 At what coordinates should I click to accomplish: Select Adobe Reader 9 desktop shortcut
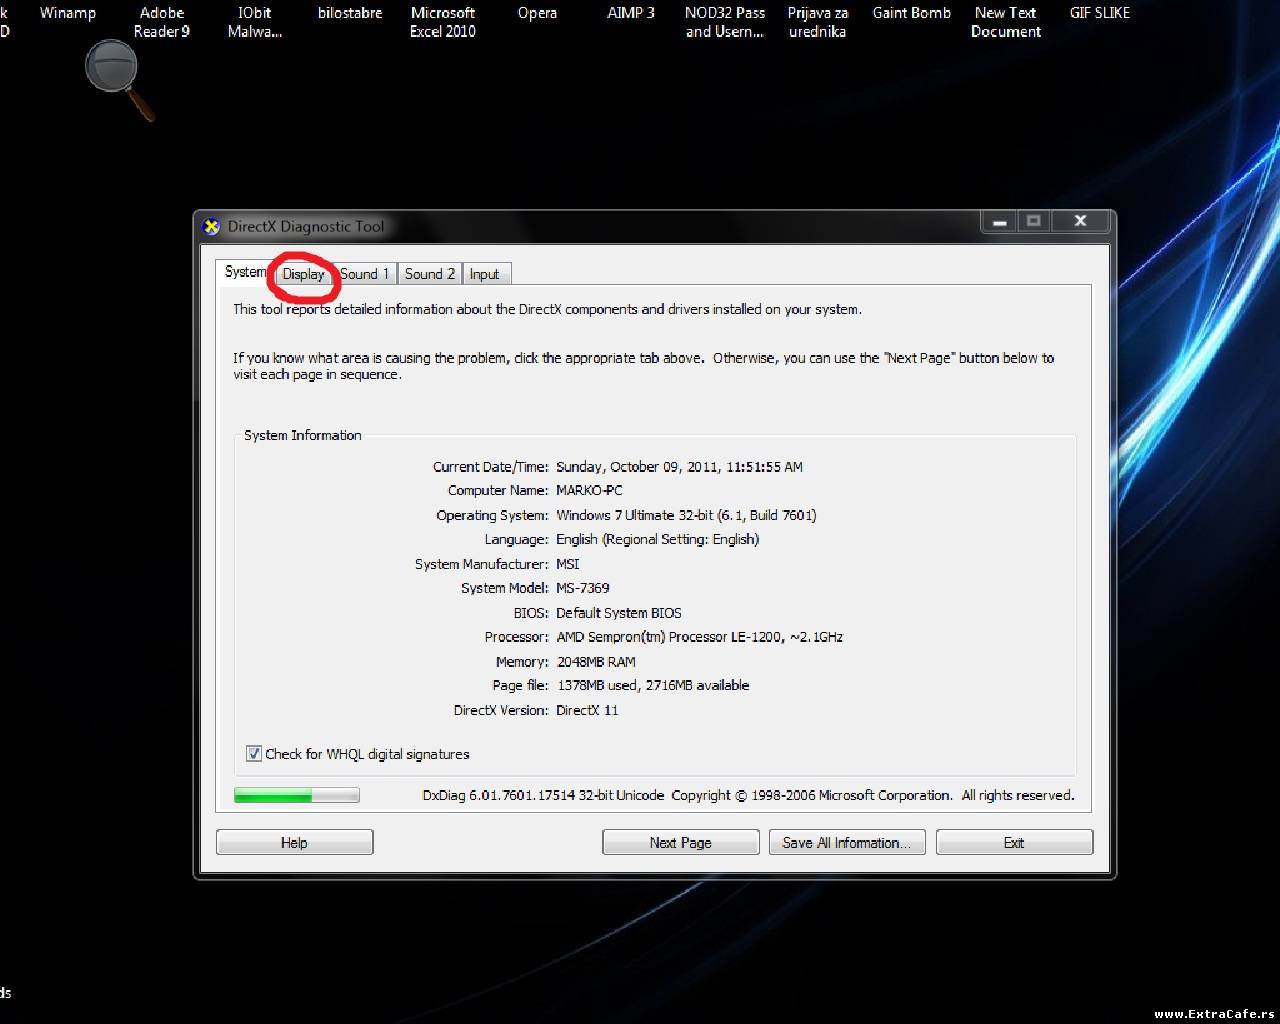[x=162, y=22]
